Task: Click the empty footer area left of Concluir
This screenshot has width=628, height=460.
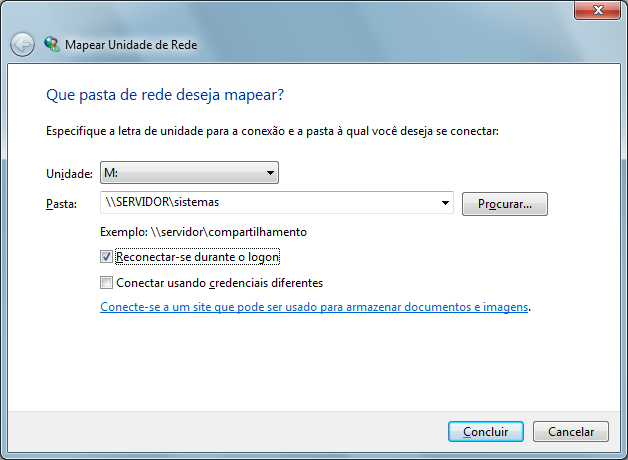Action: (x=220, y=432)
